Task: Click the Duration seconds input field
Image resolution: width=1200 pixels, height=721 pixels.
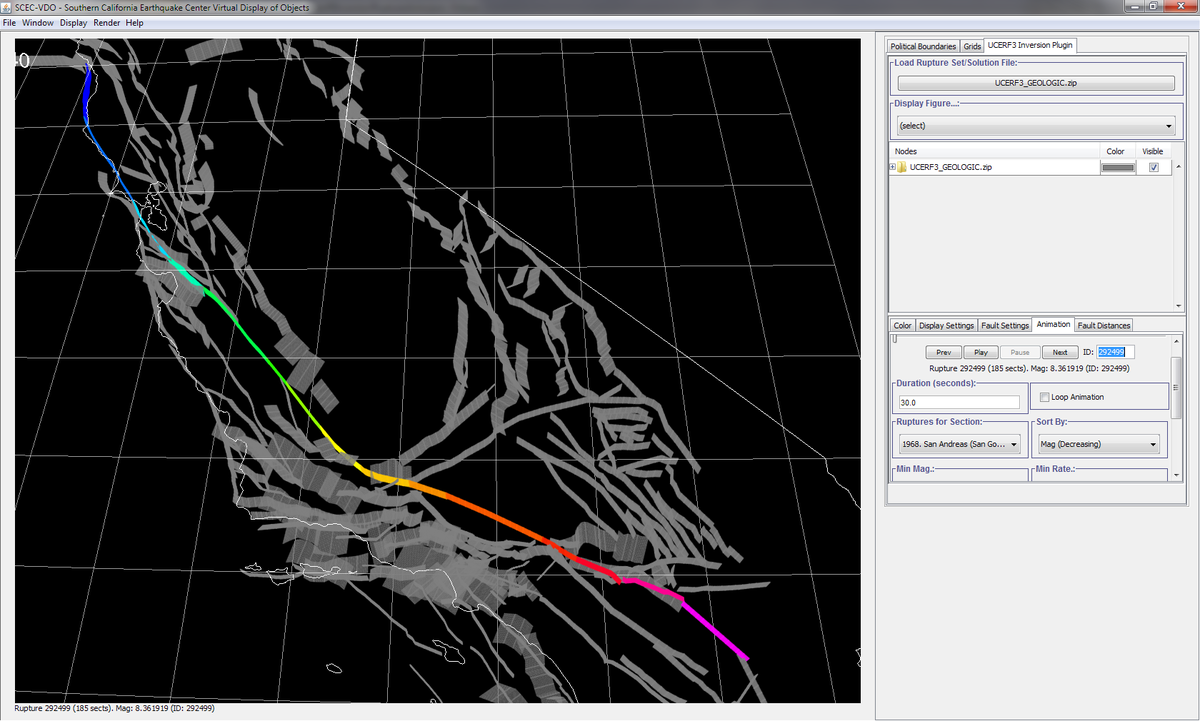Action: [x=958, y=402]
